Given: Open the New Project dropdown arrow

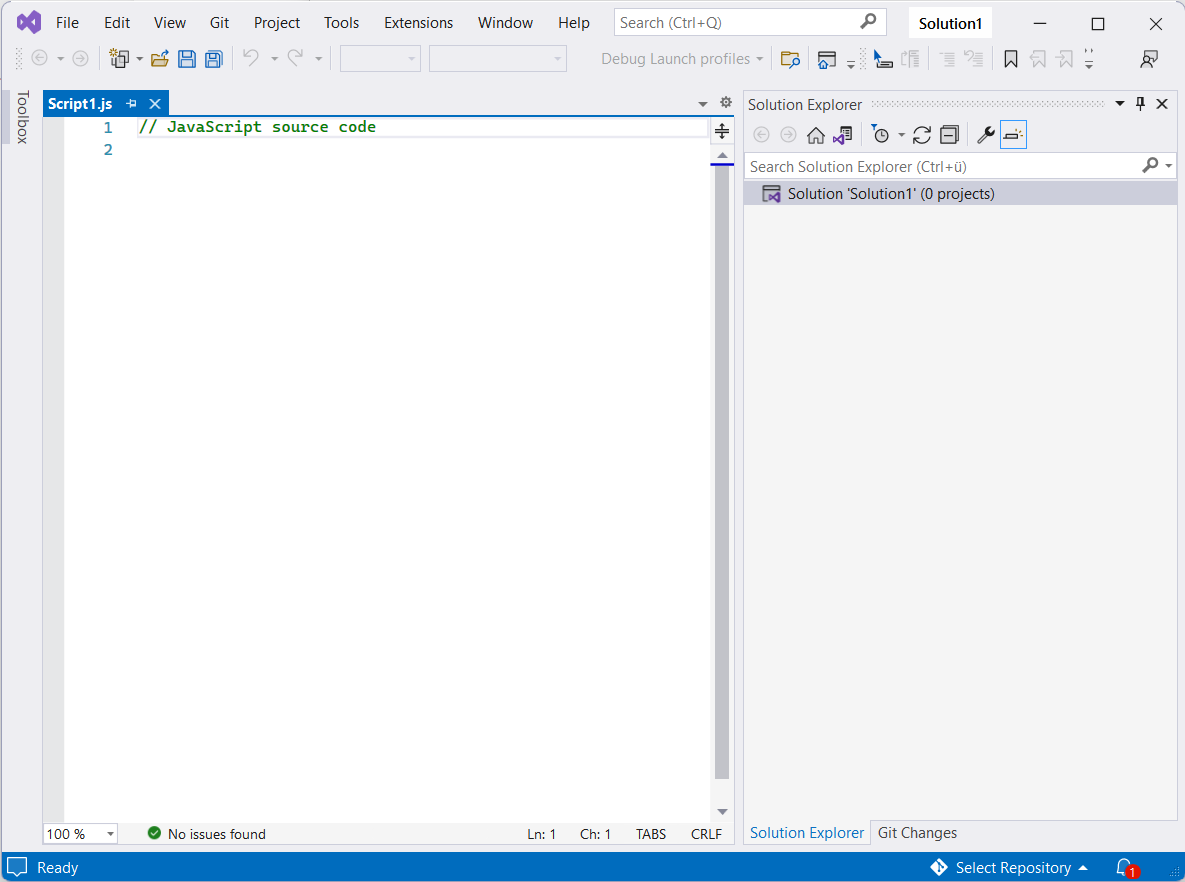Looking at the screenshot, I should click(139, 59).
